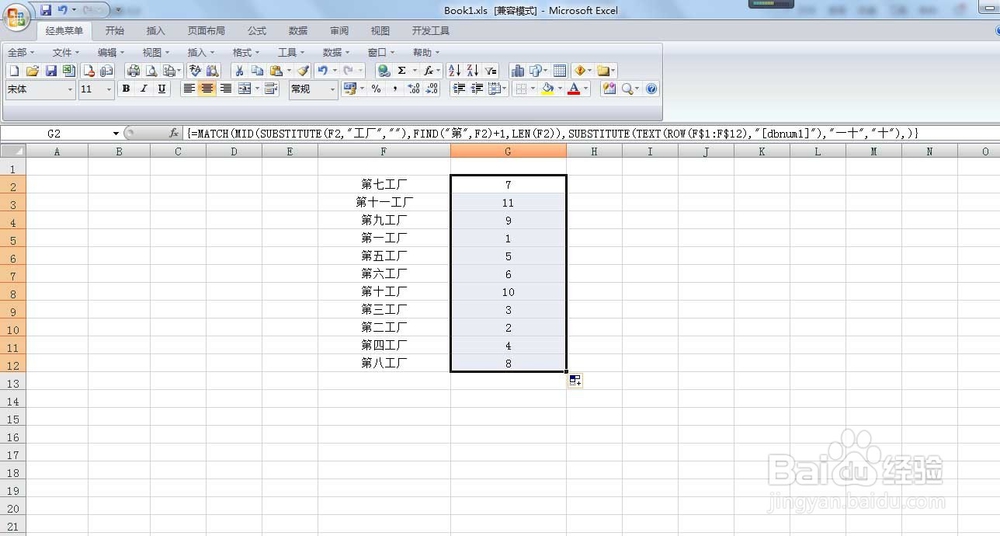The height and width of the screenshot is (536, 1000).
Task: Increase decimal places
Action: (x=413, y=89)
